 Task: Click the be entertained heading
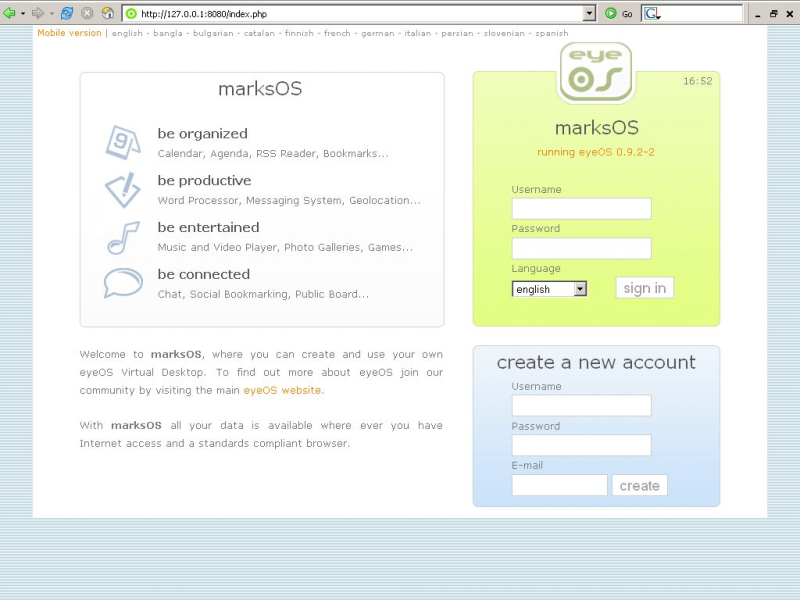pyautogui.click(x=208, y=228)
